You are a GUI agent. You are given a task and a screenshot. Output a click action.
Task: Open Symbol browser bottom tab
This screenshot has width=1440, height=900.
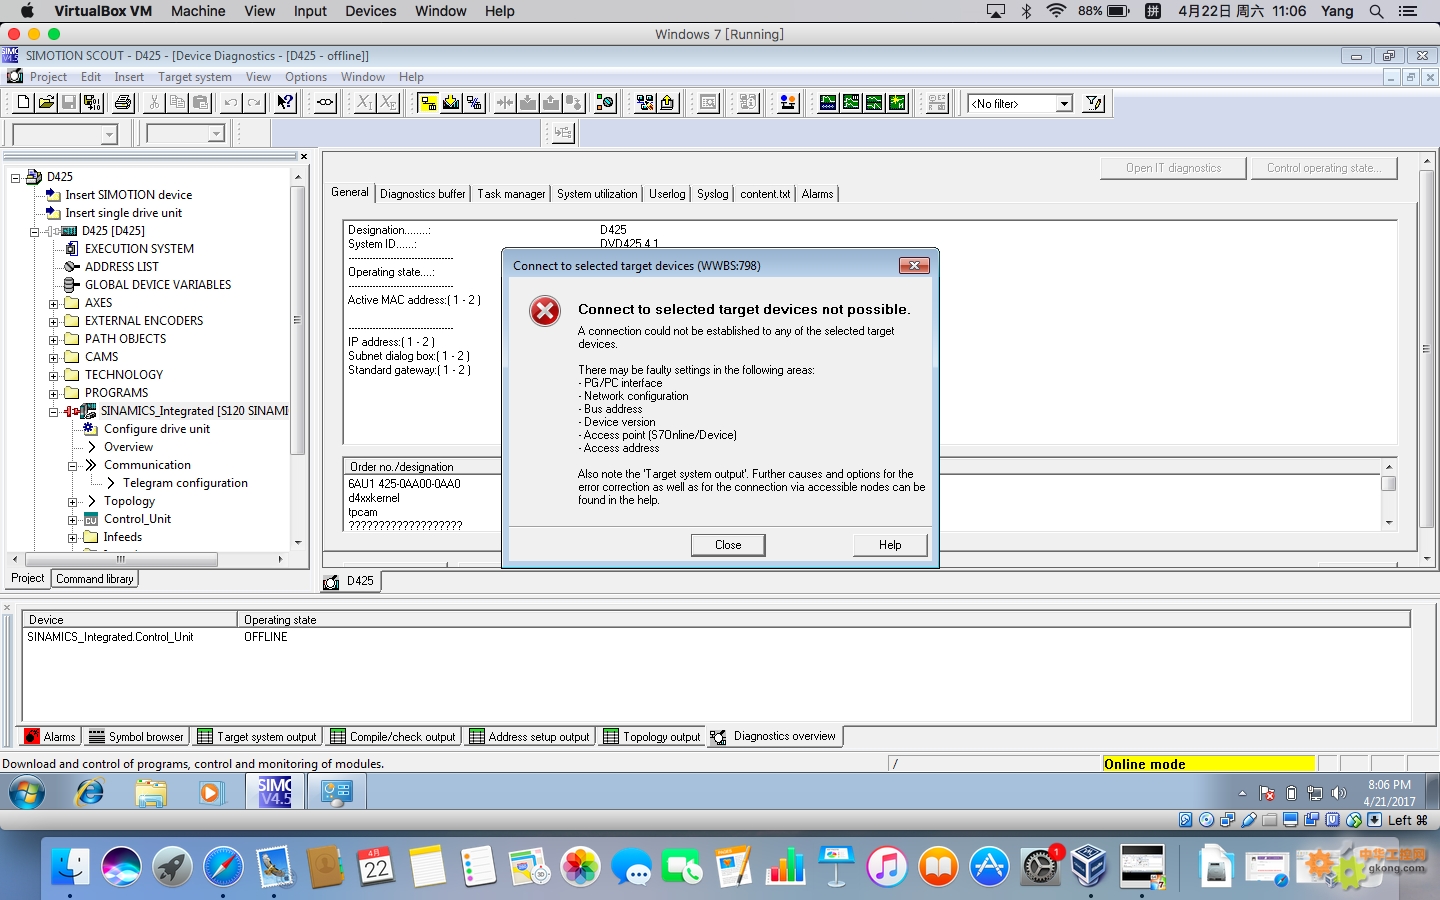point(136,737)
